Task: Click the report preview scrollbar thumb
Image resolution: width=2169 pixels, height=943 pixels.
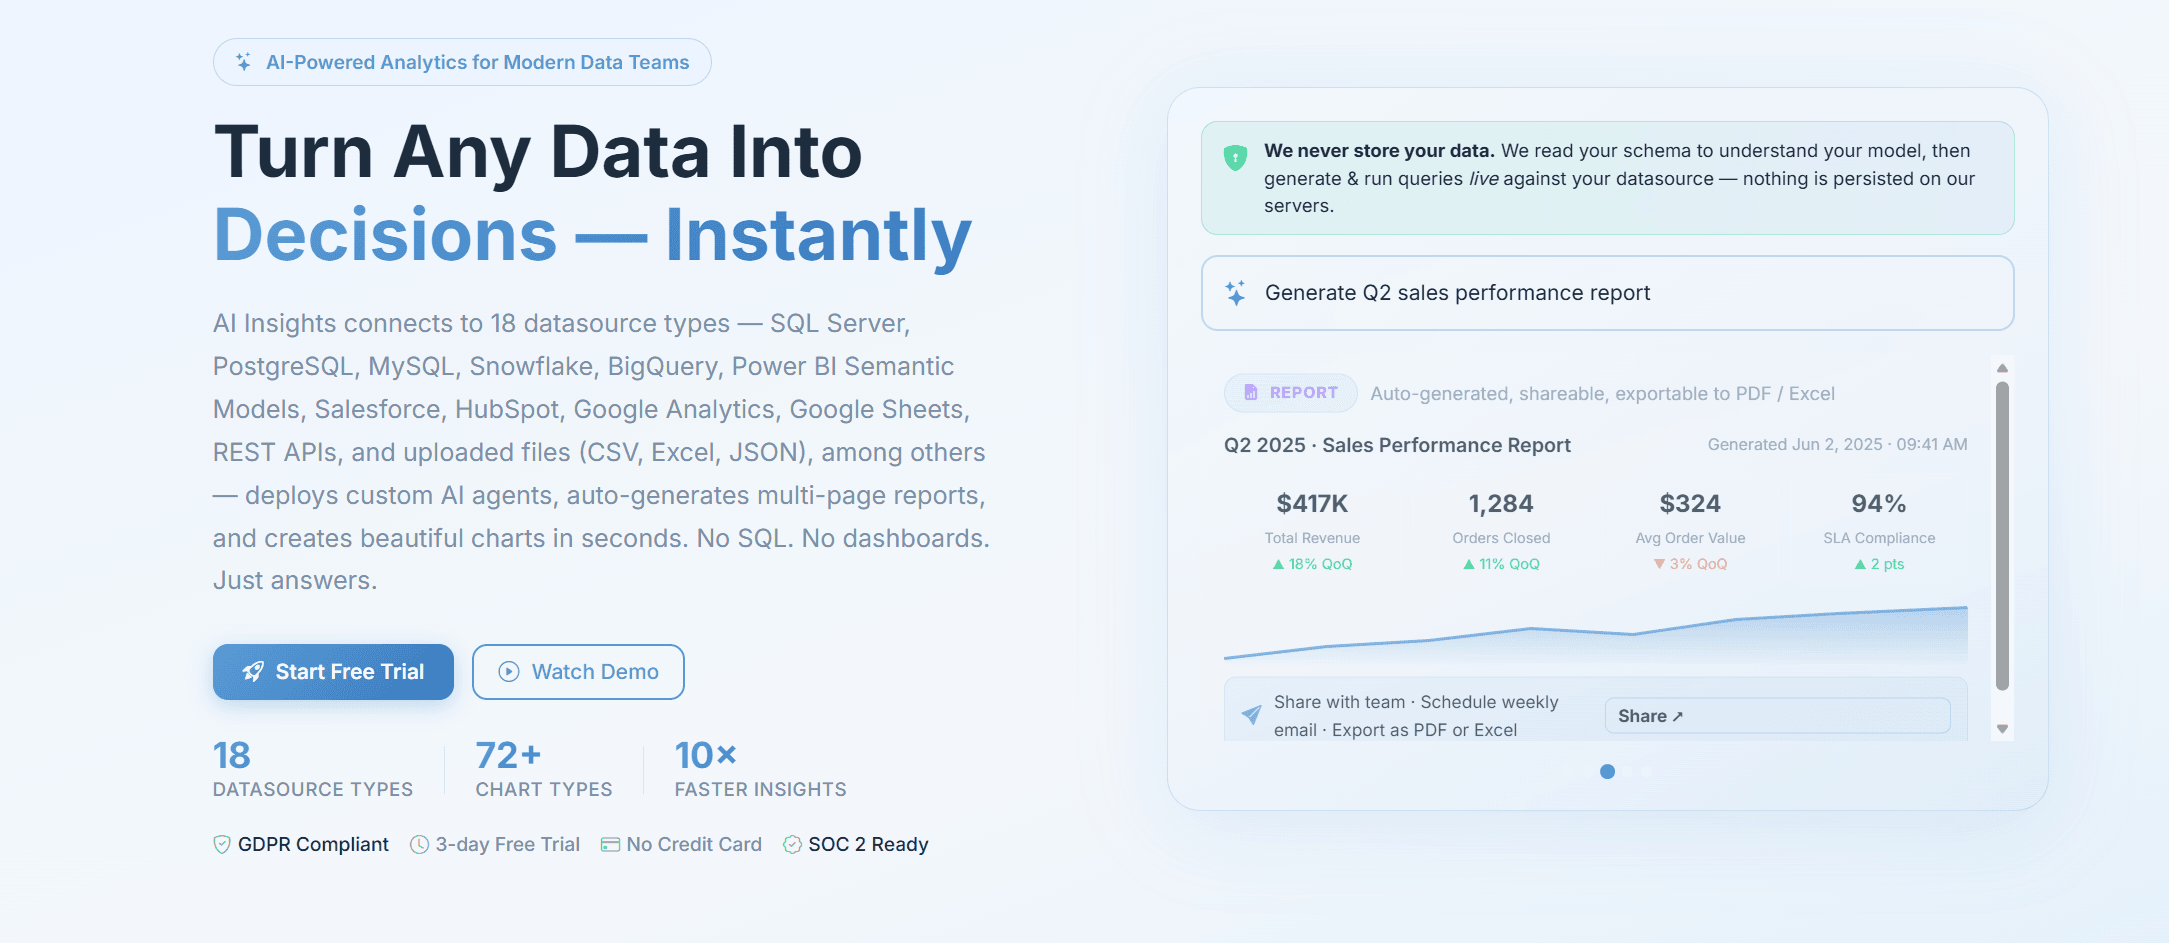Action: 2002,537
